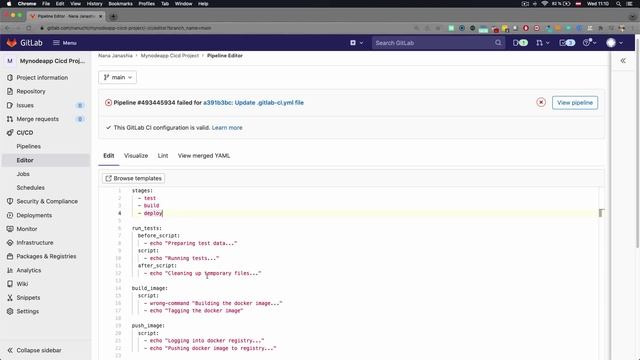Open the Chrome menu in macOS menu bar
Viewport: 640px width, 360px height.
pos(27,4)
